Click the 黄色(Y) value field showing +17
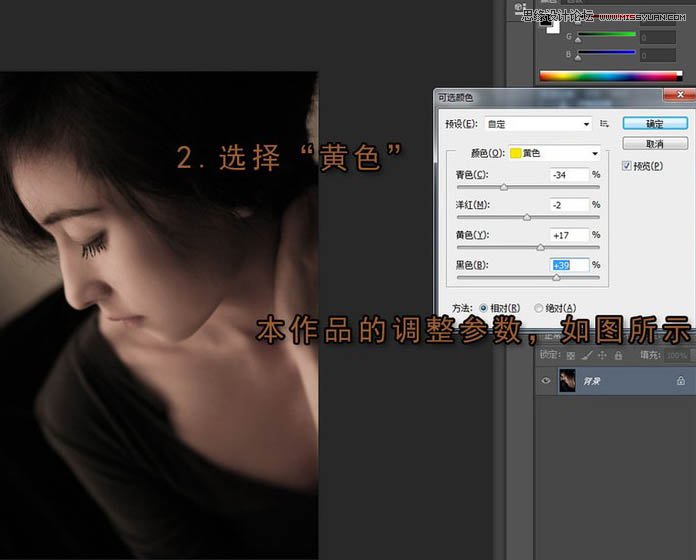The width and height of the screenshot is (696, 560). (x=569, y=235)
